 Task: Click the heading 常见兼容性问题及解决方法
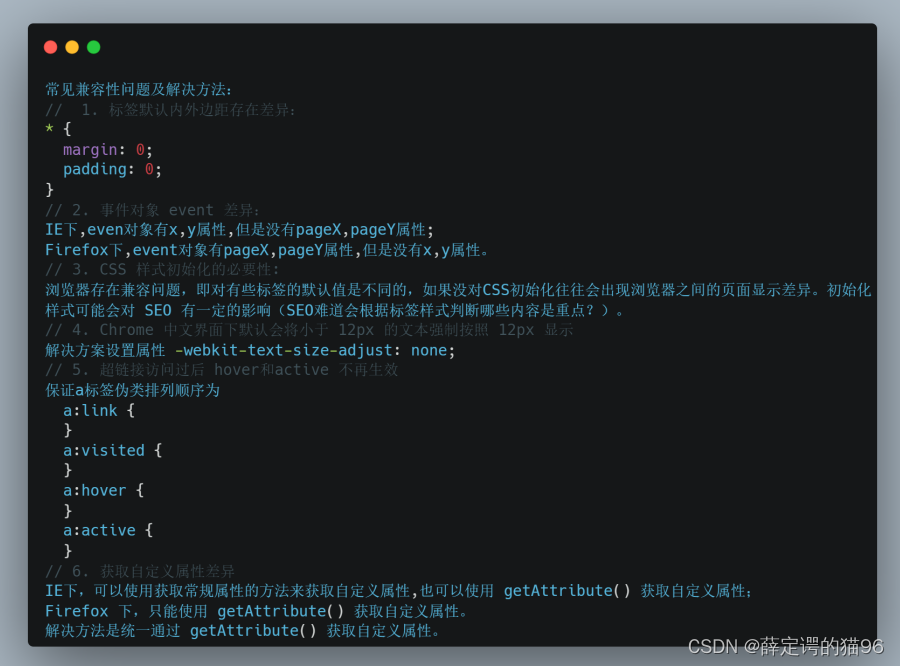pyautogui.click(x=138, y=90)
